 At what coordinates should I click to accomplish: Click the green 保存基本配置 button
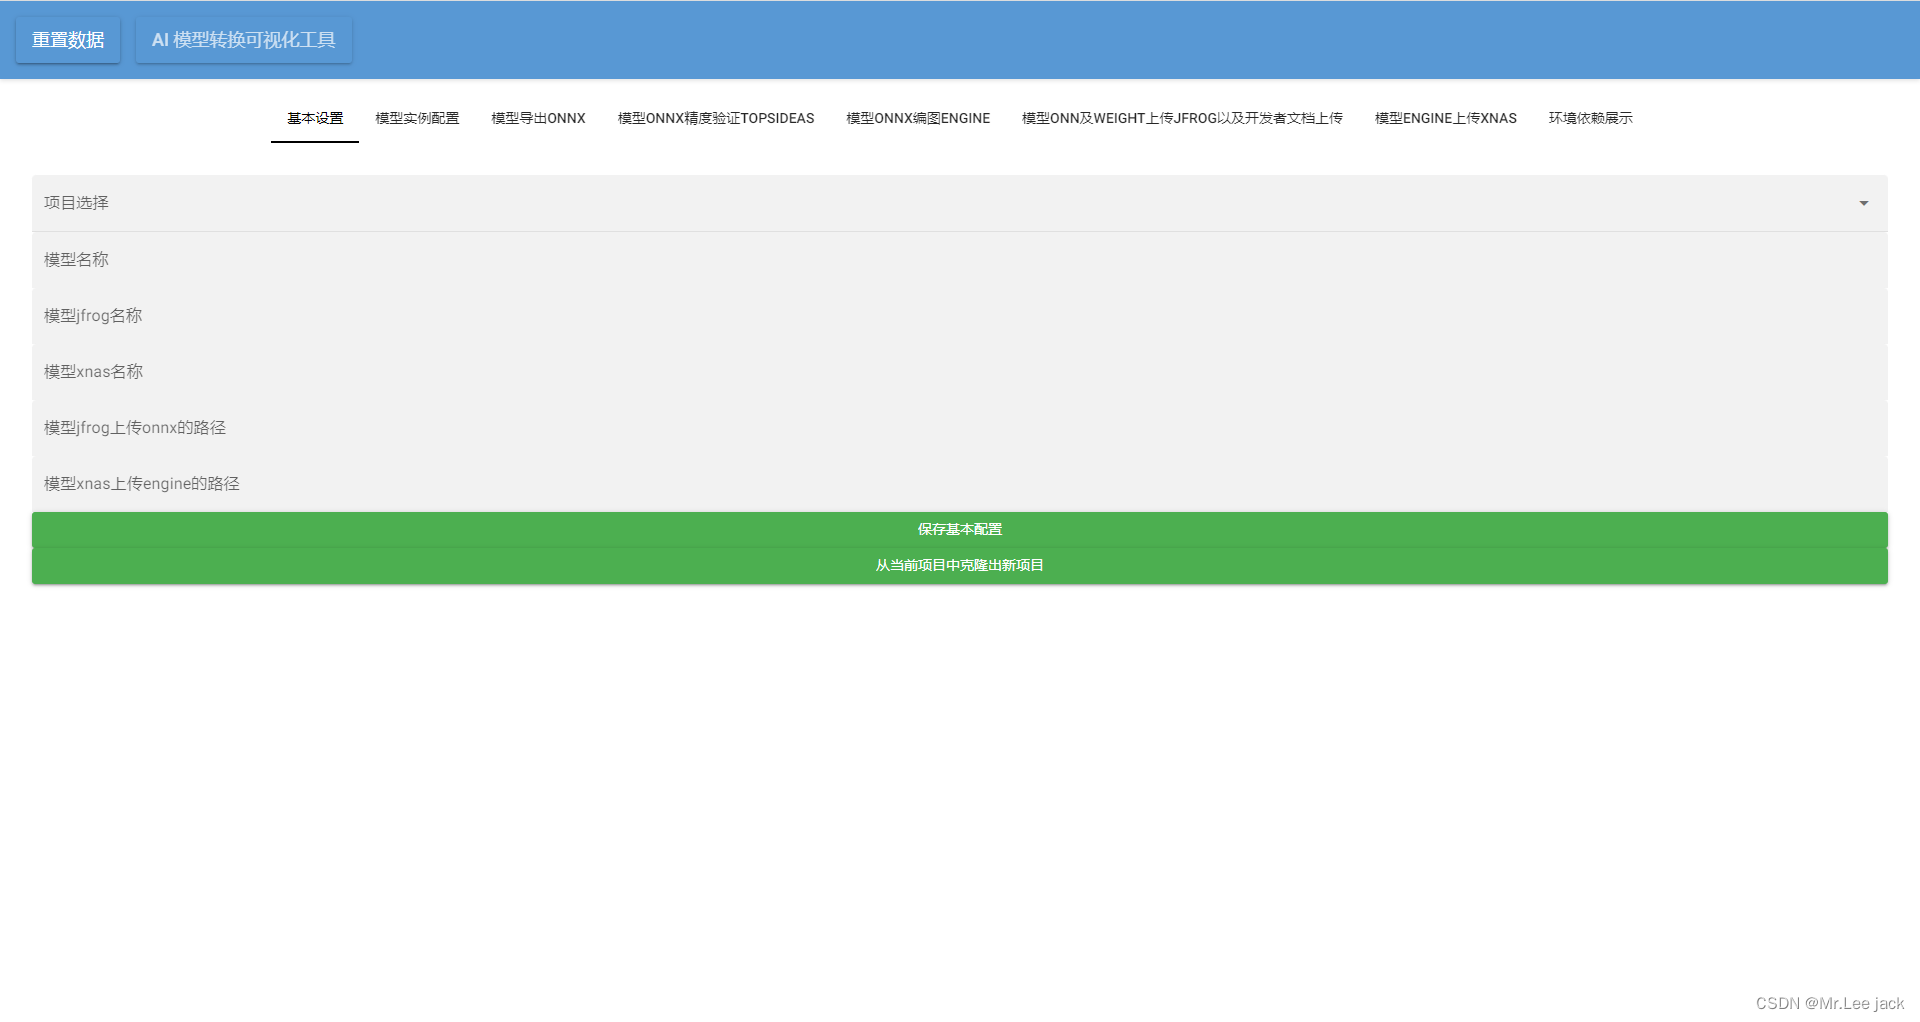point(960,530)
